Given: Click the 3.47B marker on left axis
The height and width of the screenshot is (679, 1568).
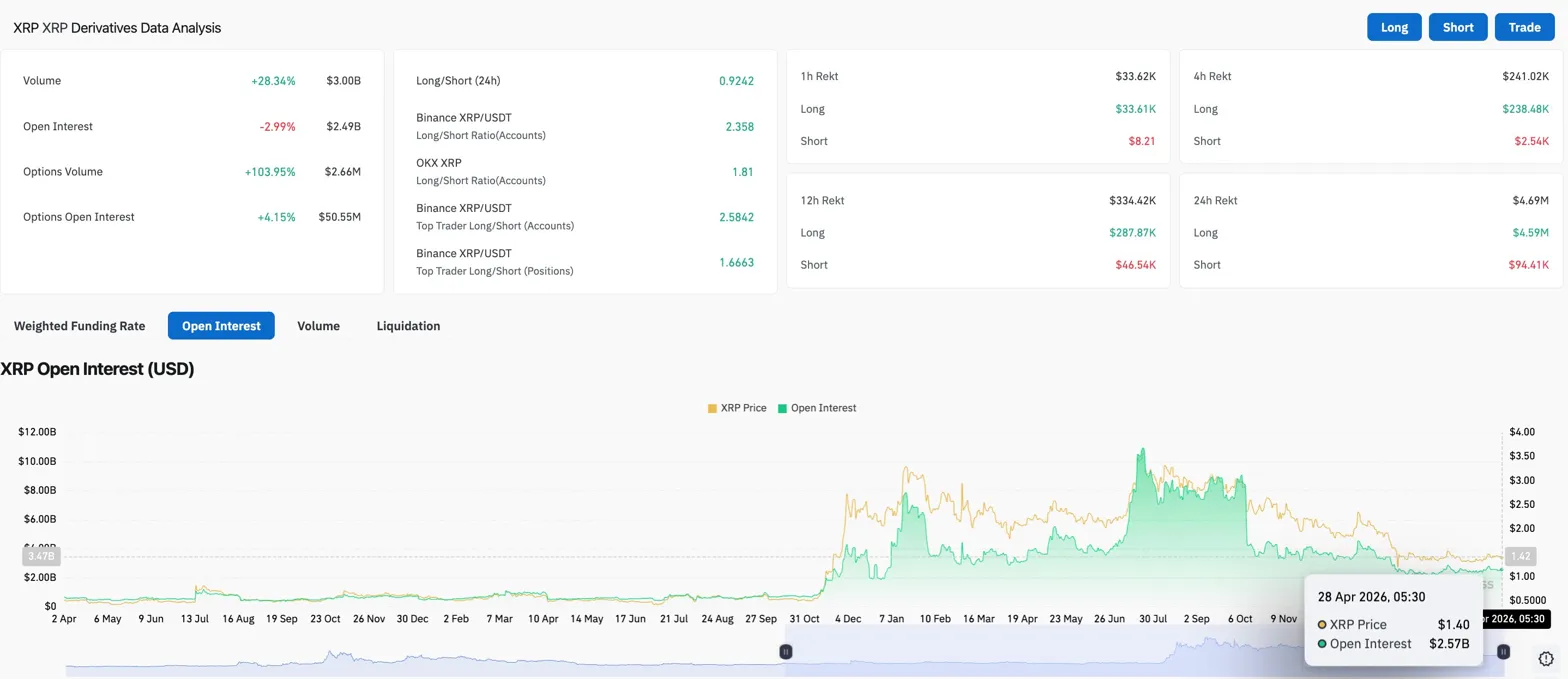Looking at the screenshot, I should coord(41,556).
